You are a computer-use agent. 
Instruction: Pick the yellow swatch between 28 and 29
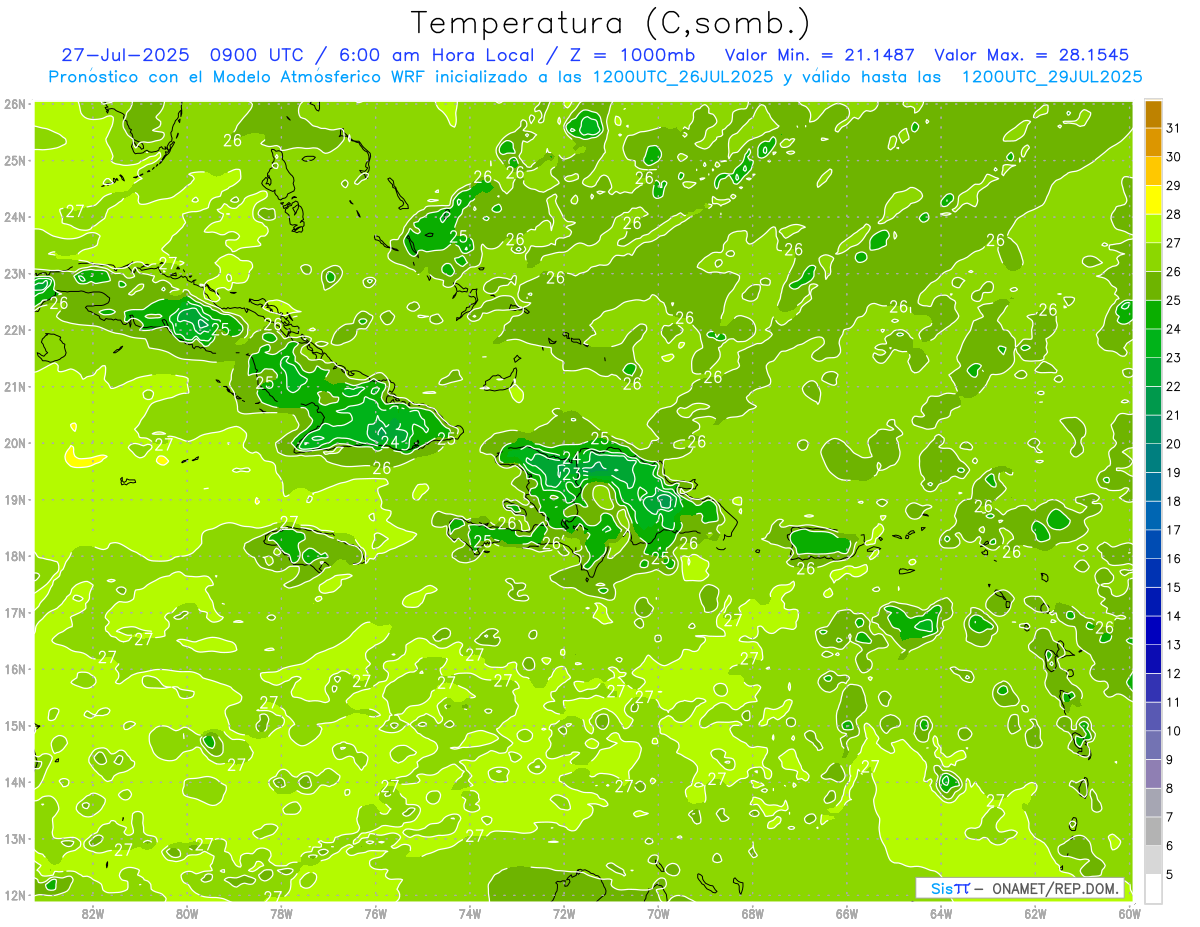[x=1153, y=200]
